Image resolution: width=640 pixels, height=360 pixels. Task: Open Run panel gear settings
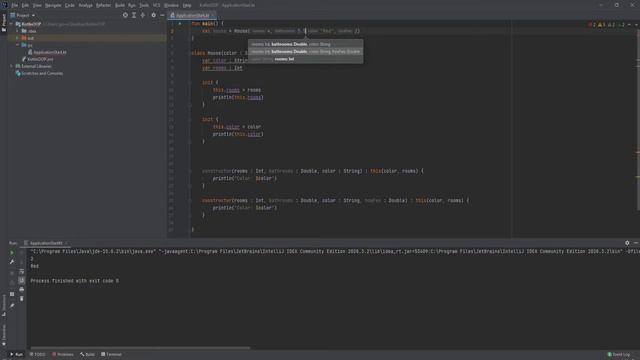pos(627,243)
